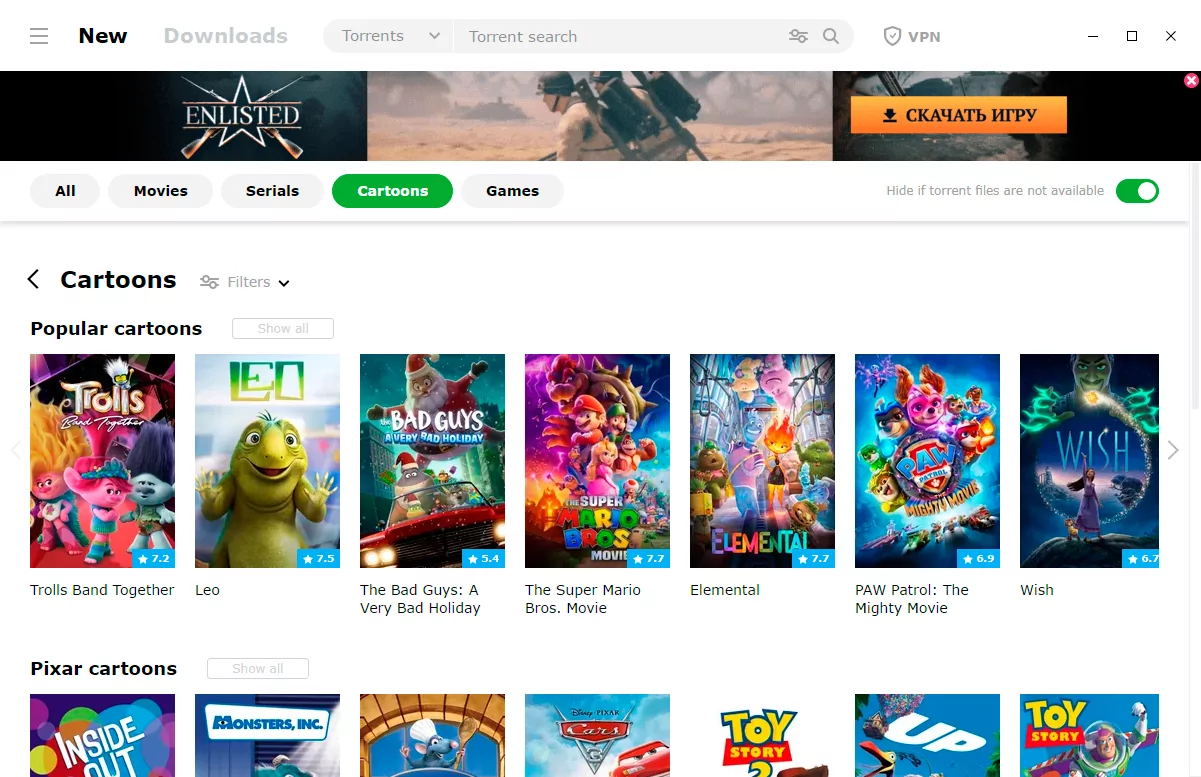Select the Movies category
1201x777 pixels.
pyautogui.click(x=161, y=191)
